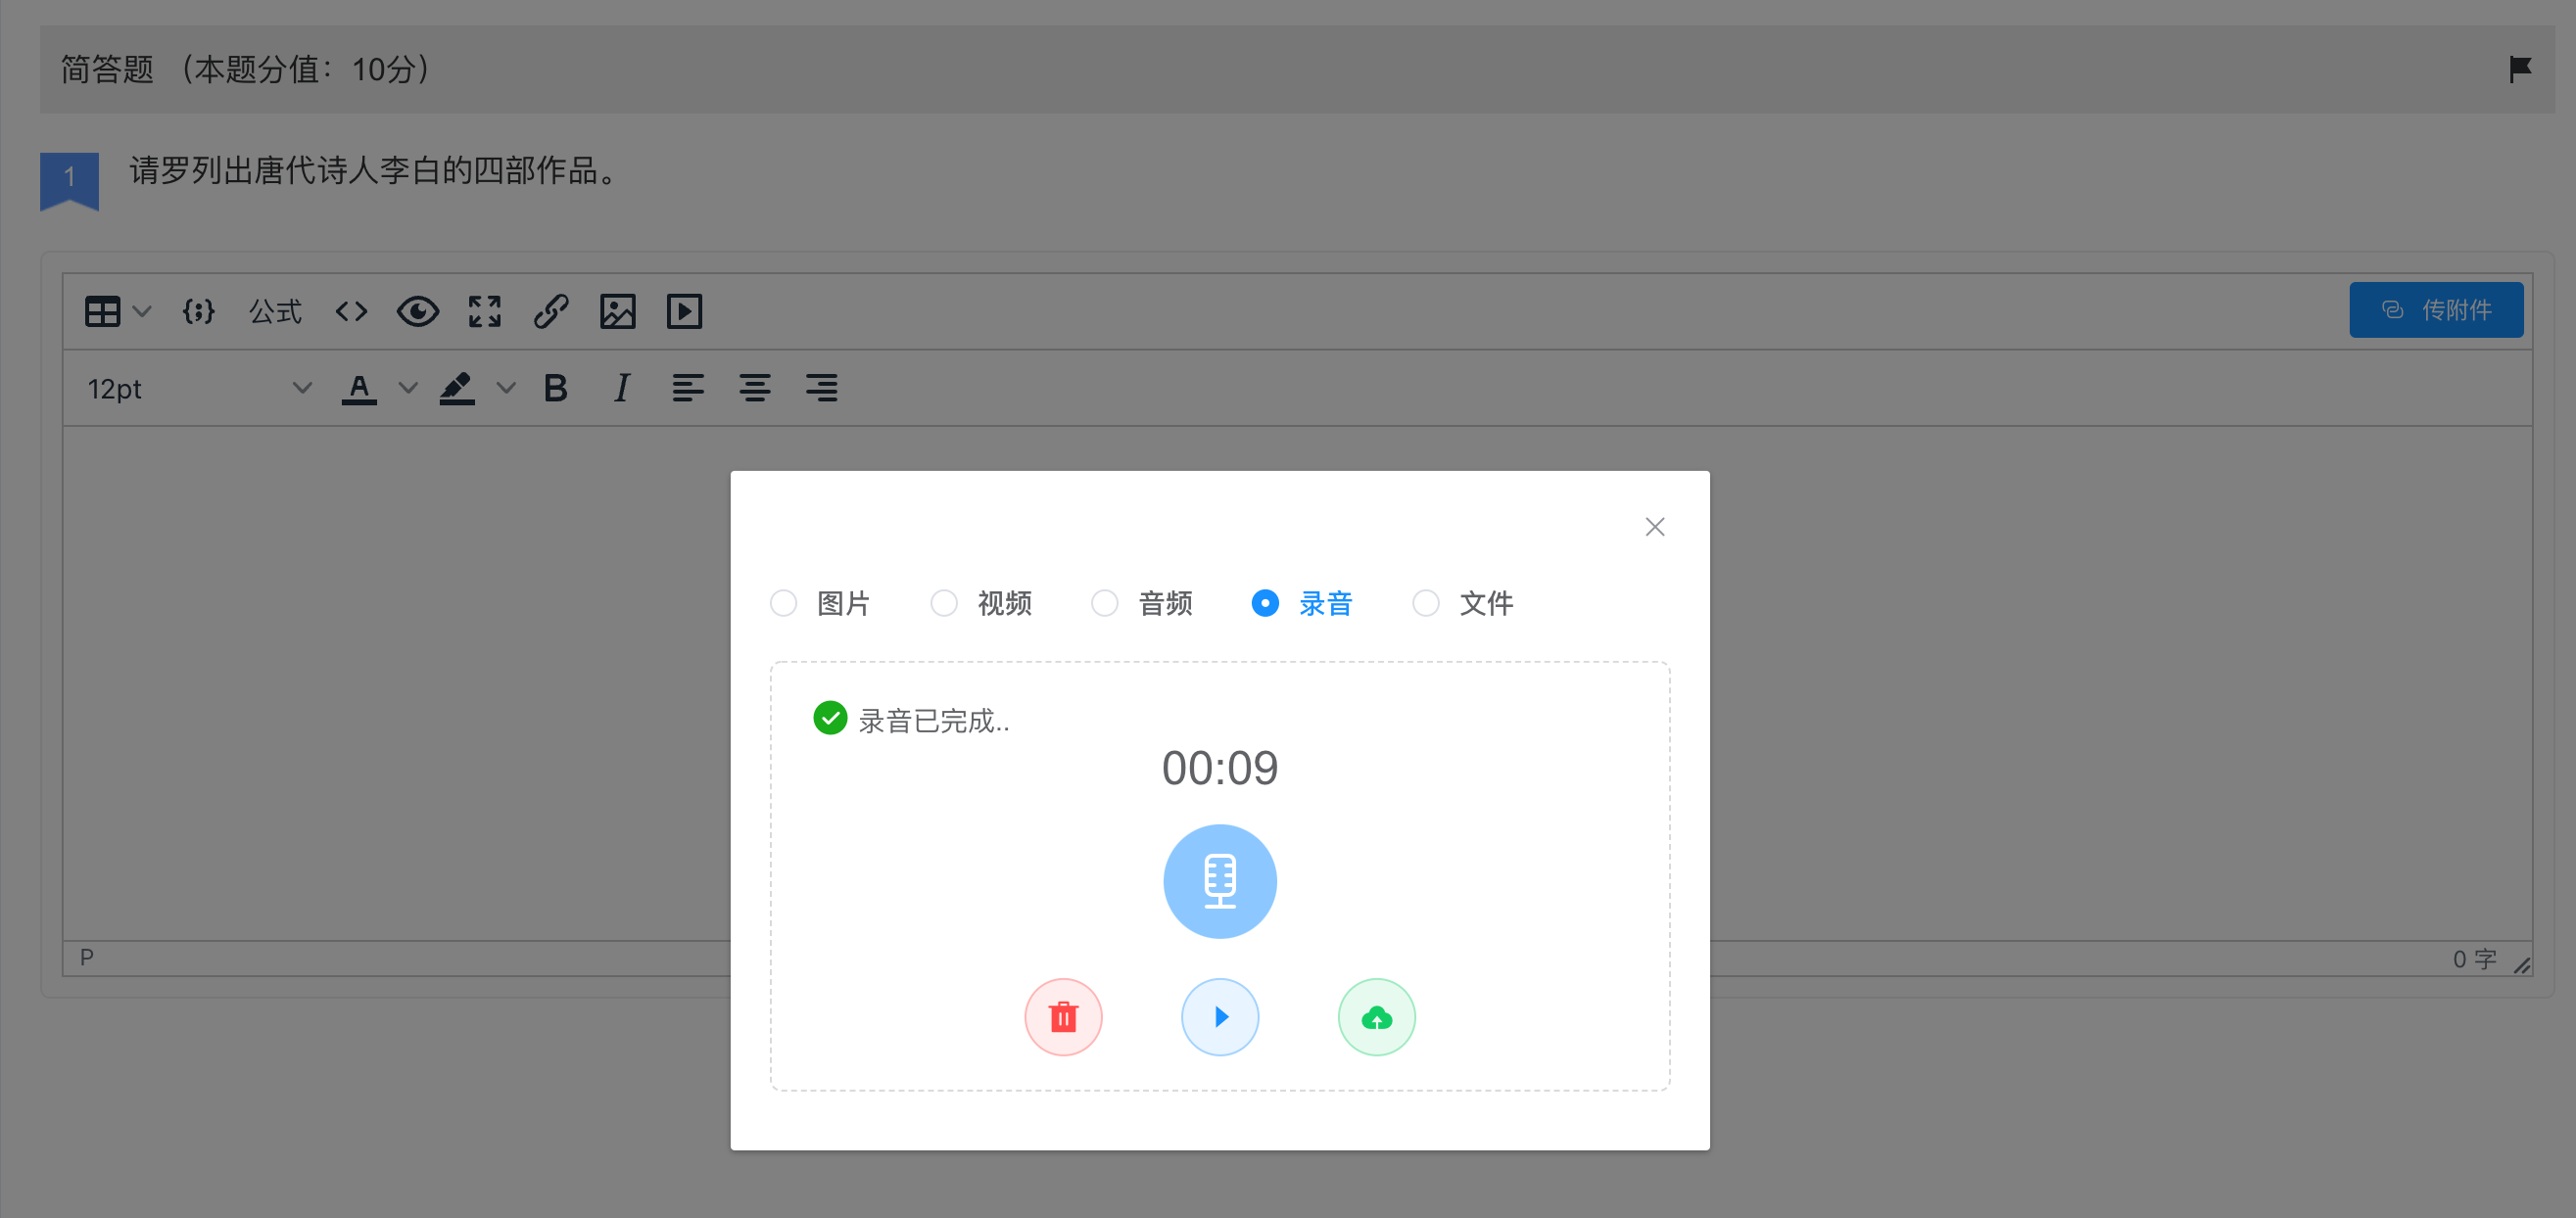Click the 00:09 recording duration
The width and height of the screenshot is (2576, 1218).
click(x=1220, y=768)
